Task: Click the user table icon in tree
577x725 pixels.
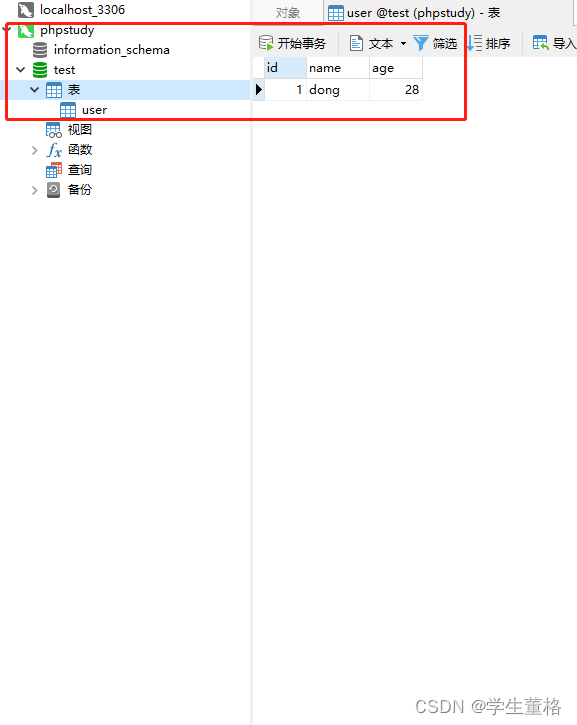Action: 68,110
